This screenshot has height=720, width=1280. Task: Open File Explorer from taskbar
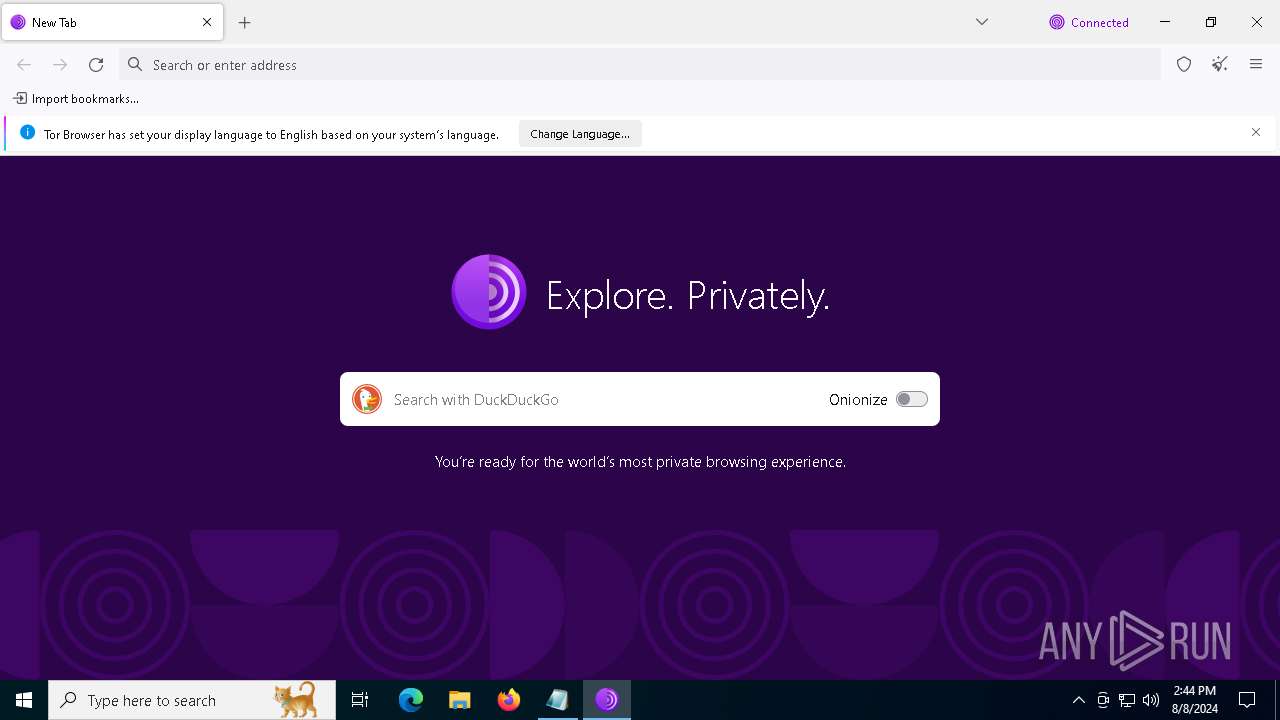[459, 700]
